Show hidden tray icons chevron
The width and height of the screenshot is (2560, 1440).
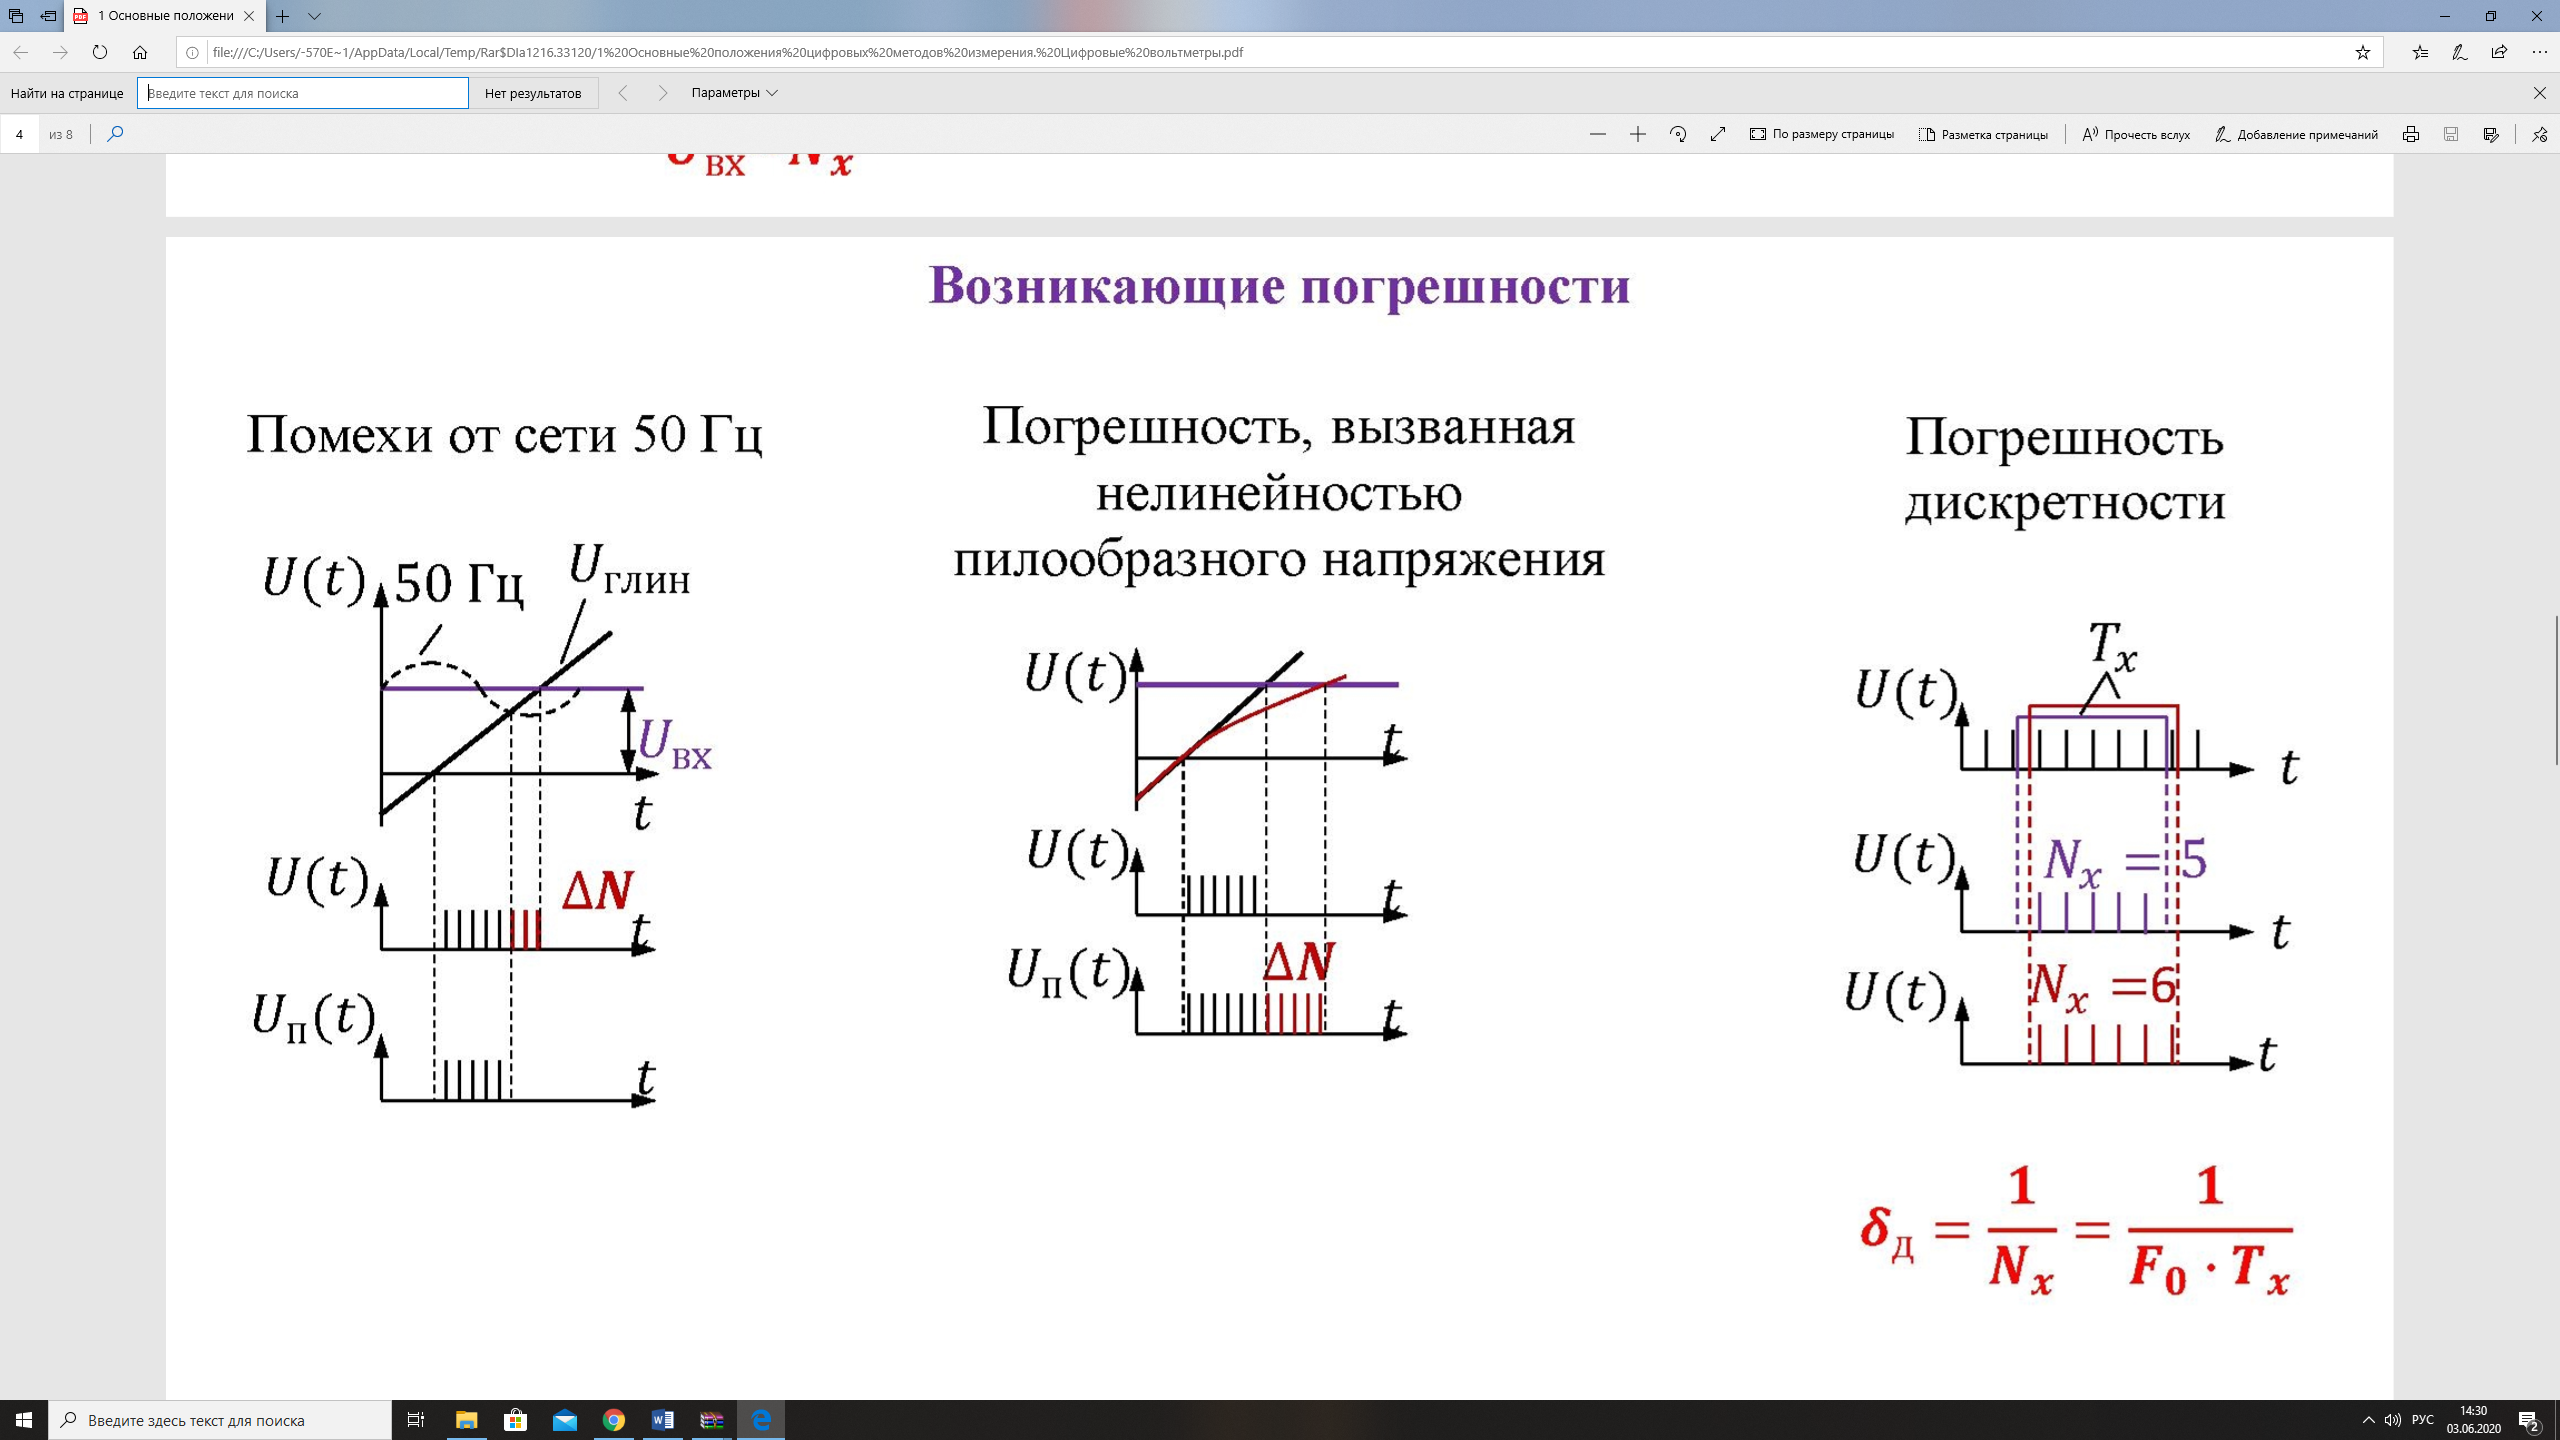pos(2368,1420)
